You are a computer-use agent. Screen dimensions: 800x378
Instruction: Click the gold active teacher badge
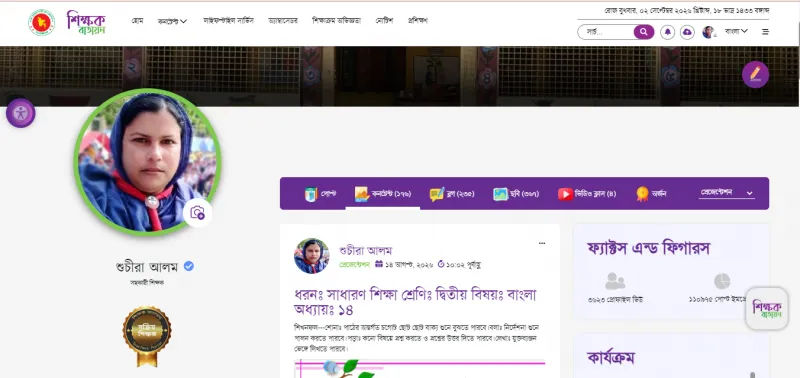tap(147, 336)
